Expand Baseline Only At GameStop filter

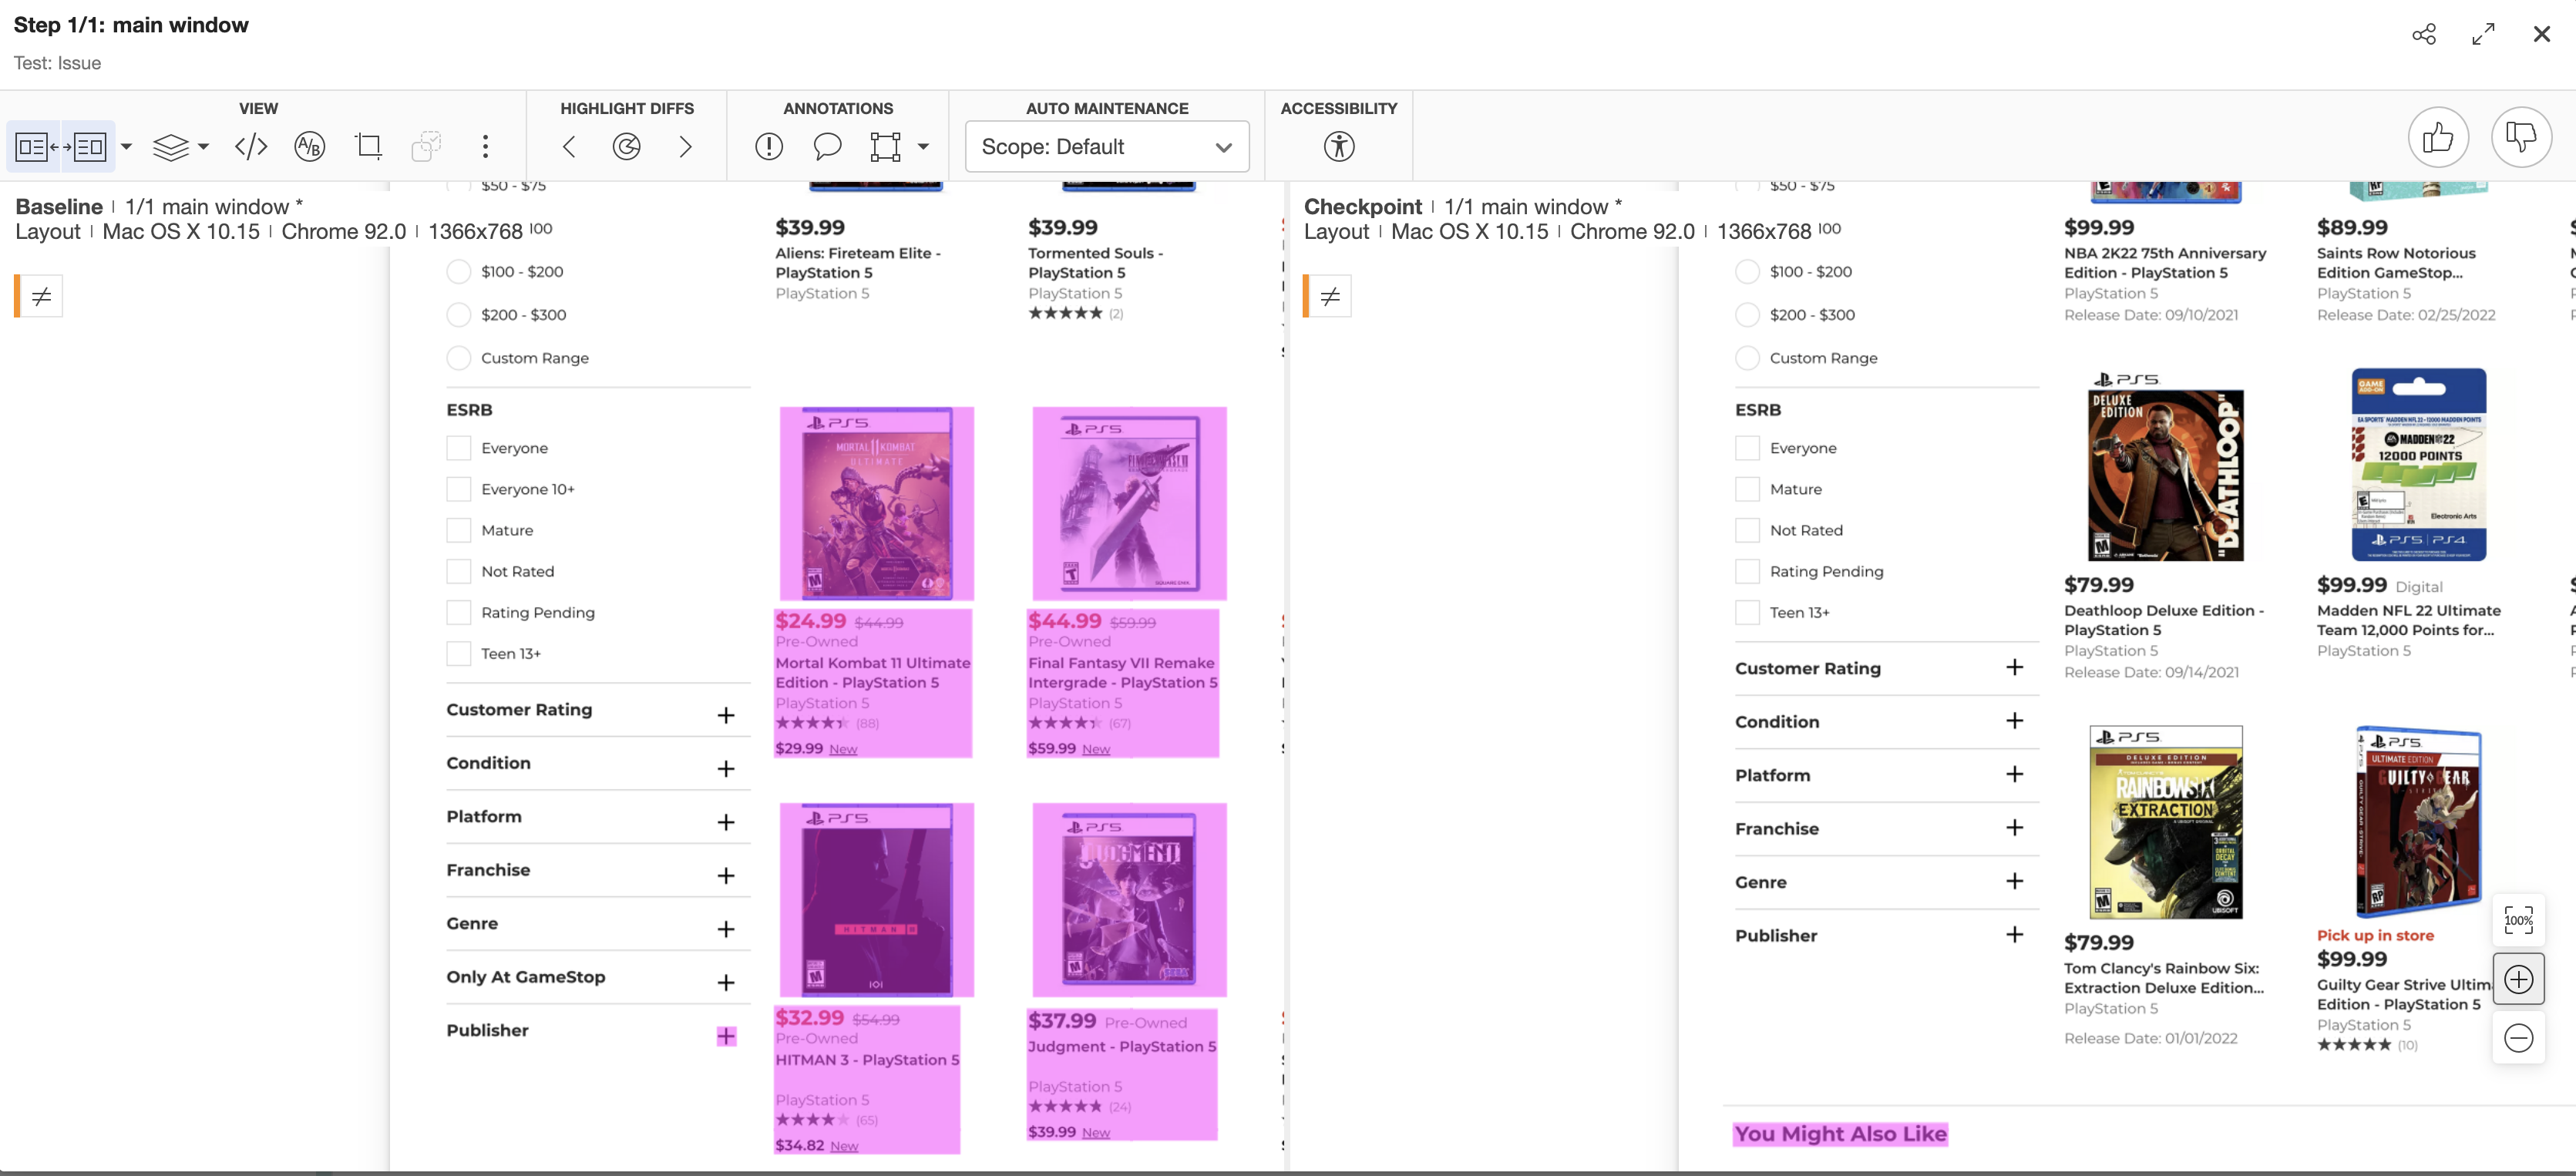pos(726,983)
